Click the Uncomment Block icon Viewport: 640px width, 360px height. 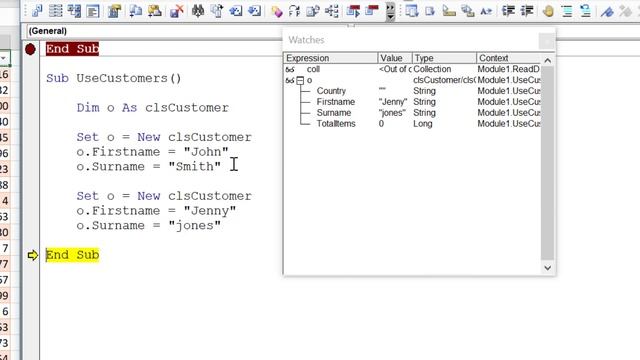pyautogui.click(x=585, y=11)
